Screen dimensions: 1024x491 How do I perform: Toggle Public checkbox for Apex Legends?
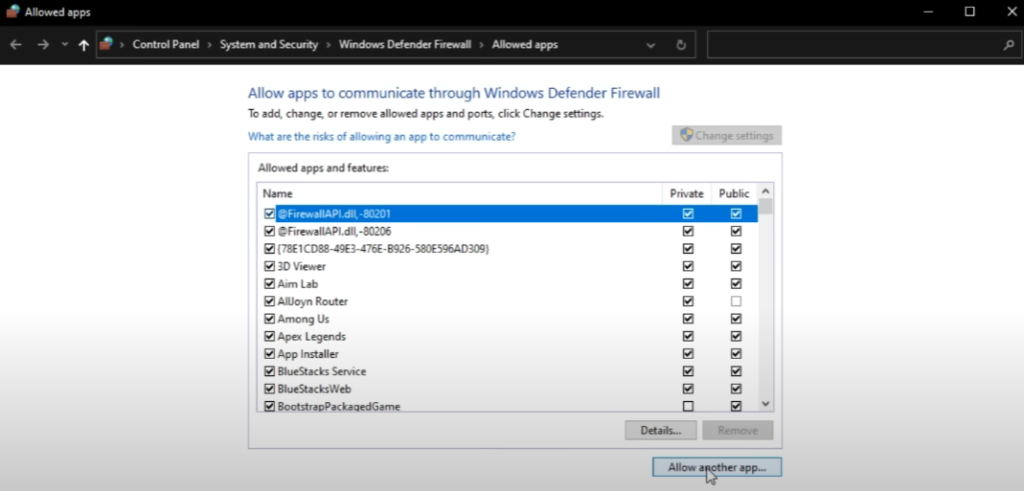point(736,336)
